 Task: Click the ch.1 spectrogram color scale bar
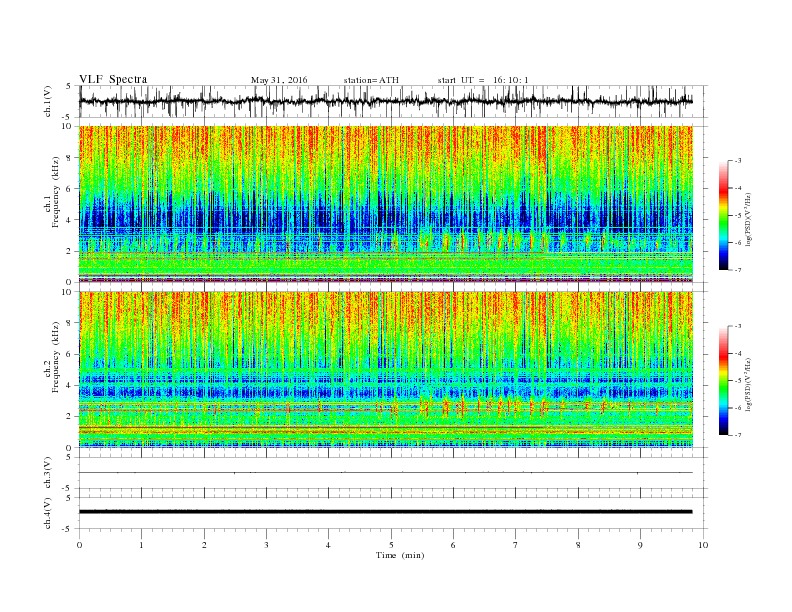coord(723,215)
